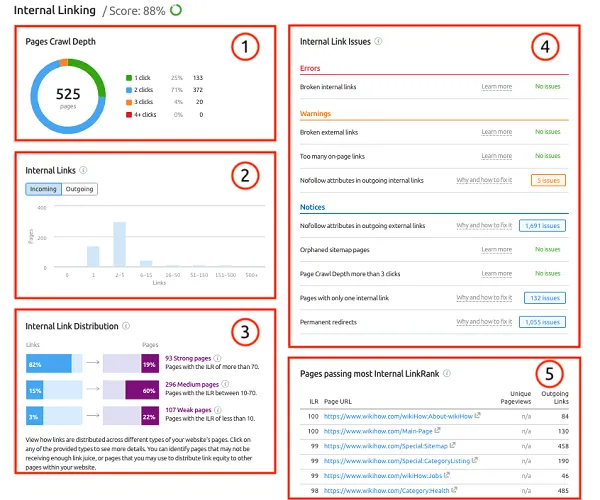Viewport: 600px width, 500px height.
Task: Switch to the Outgoing links tab
Action: [79, 189]
